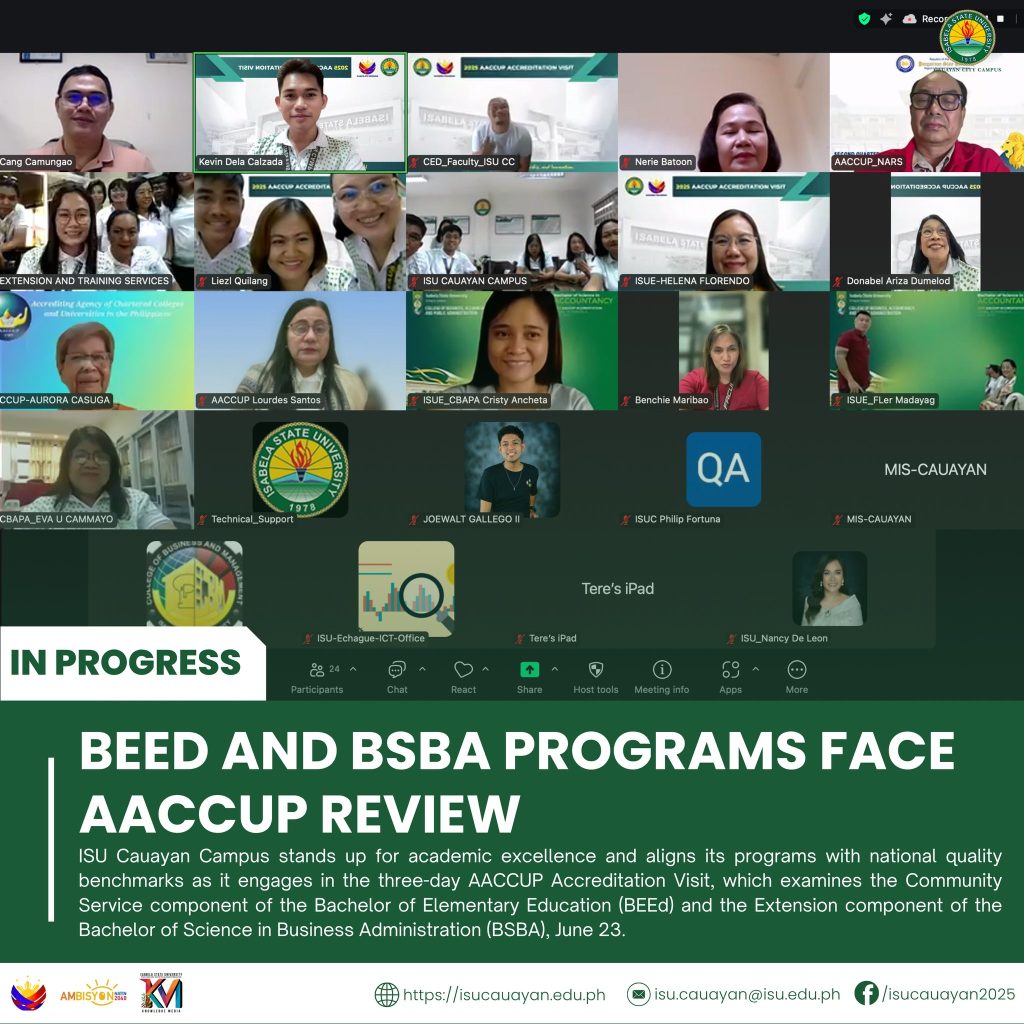Expand the chevron next to React
The height and width of the screenshot is (1024, 1024).
pos(486,669)
